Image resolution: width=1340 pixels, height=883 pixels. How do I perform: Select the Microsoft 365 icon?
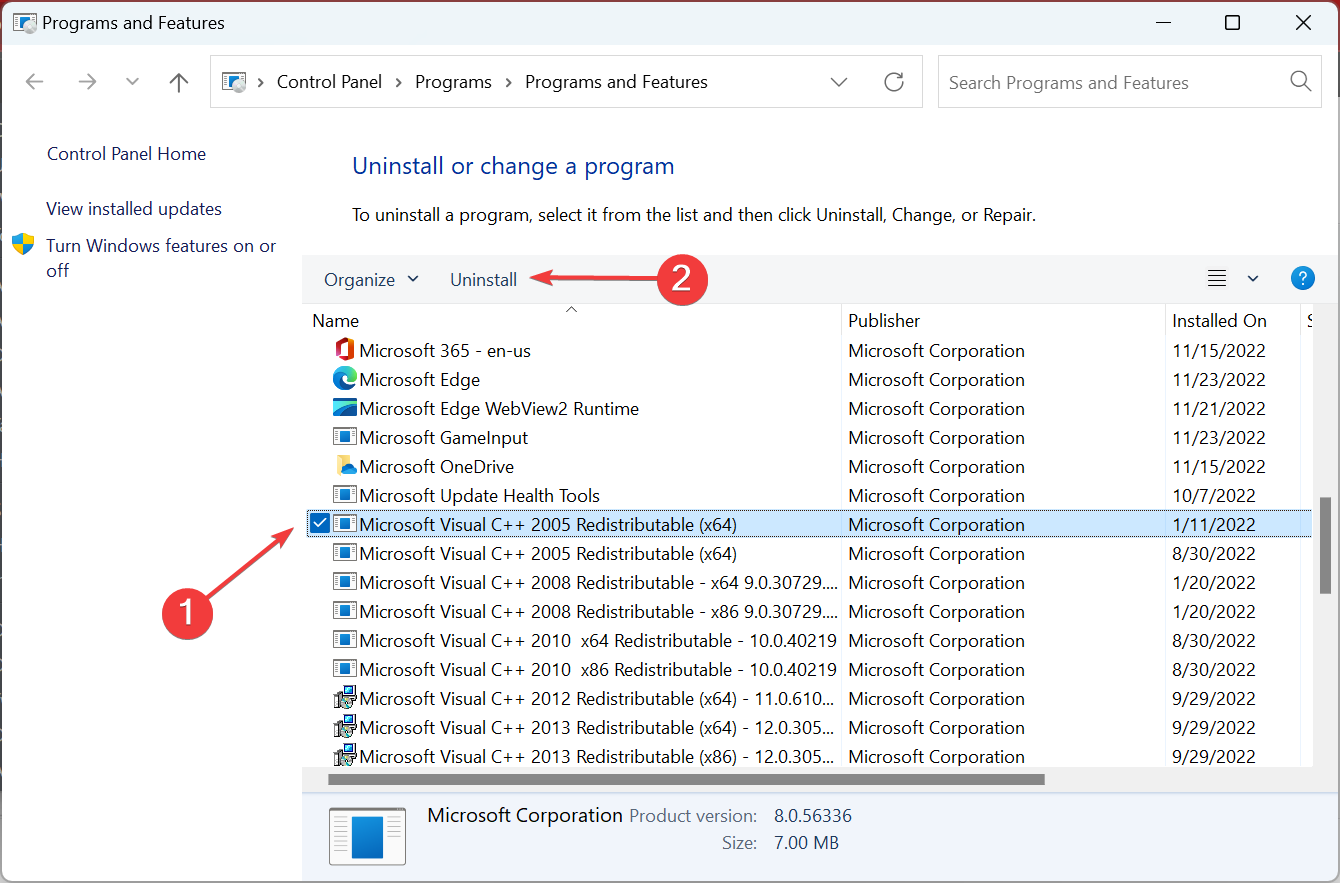click(344, 350)
